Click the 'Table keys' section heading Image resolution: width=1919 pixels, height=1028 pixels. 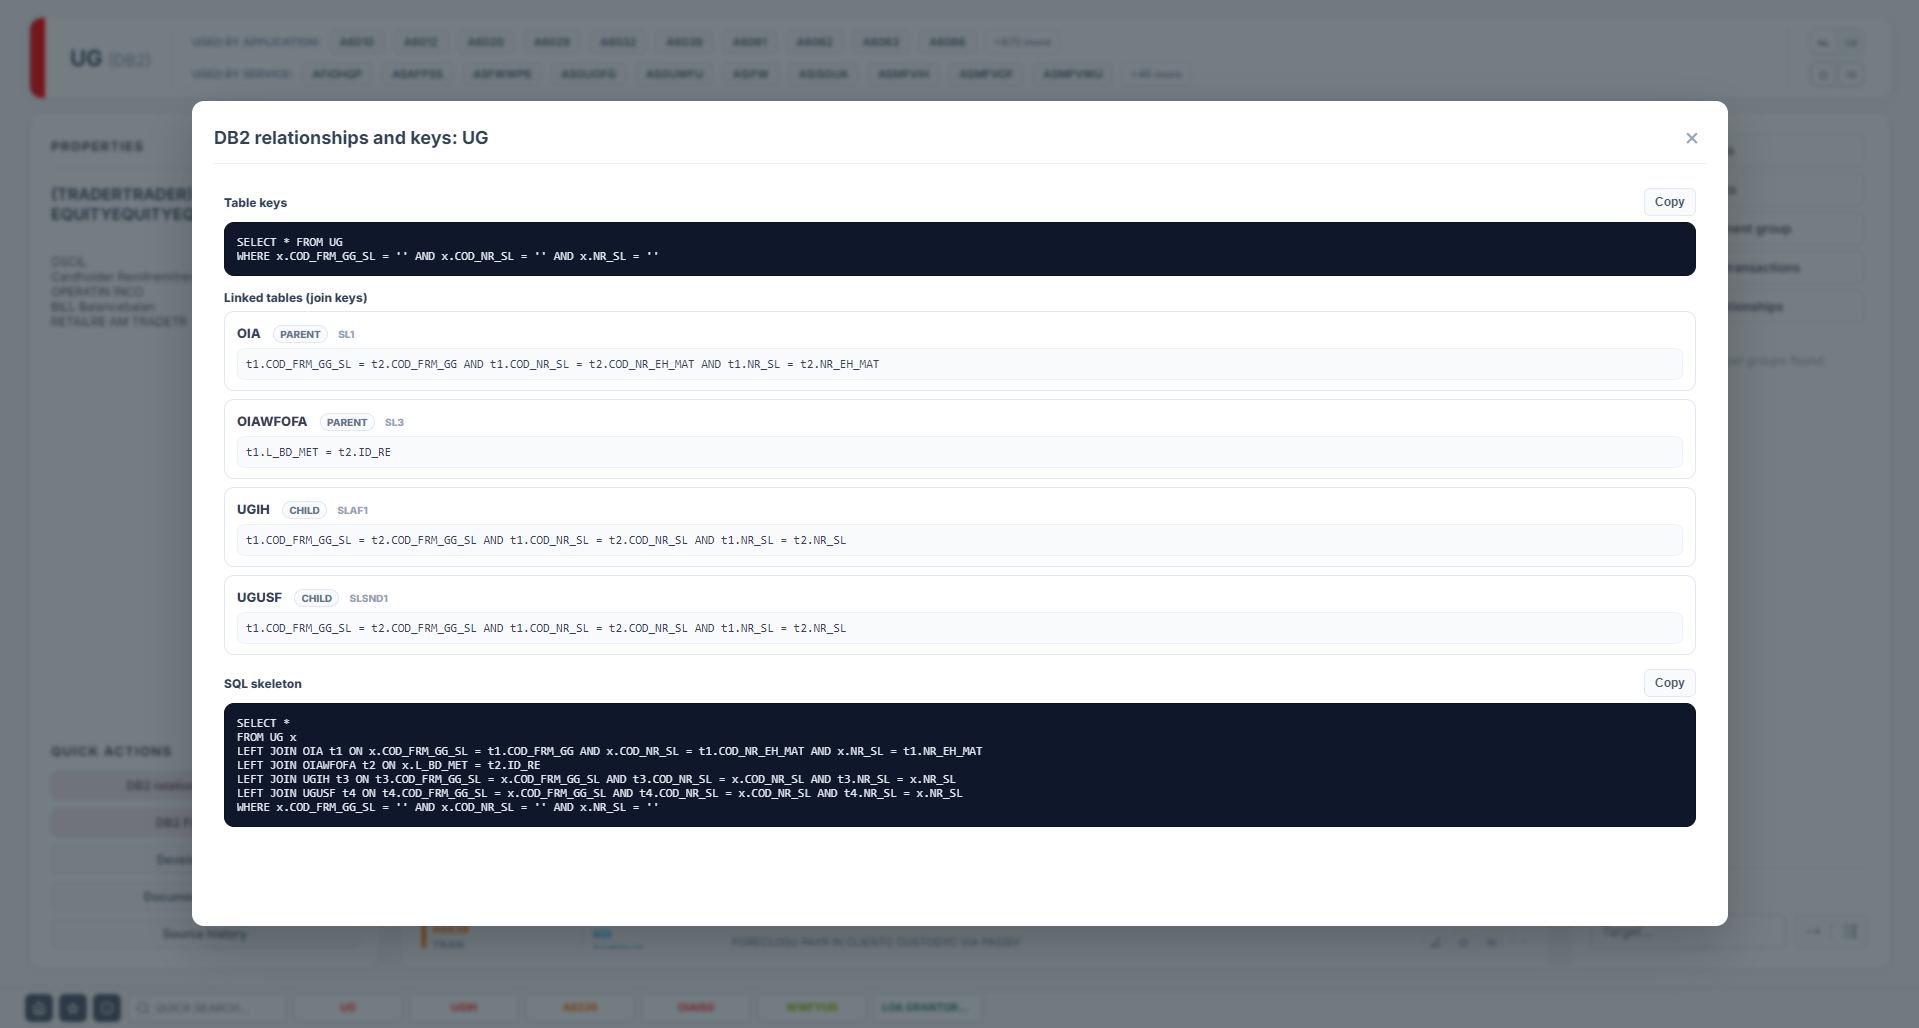click(255, 203)
